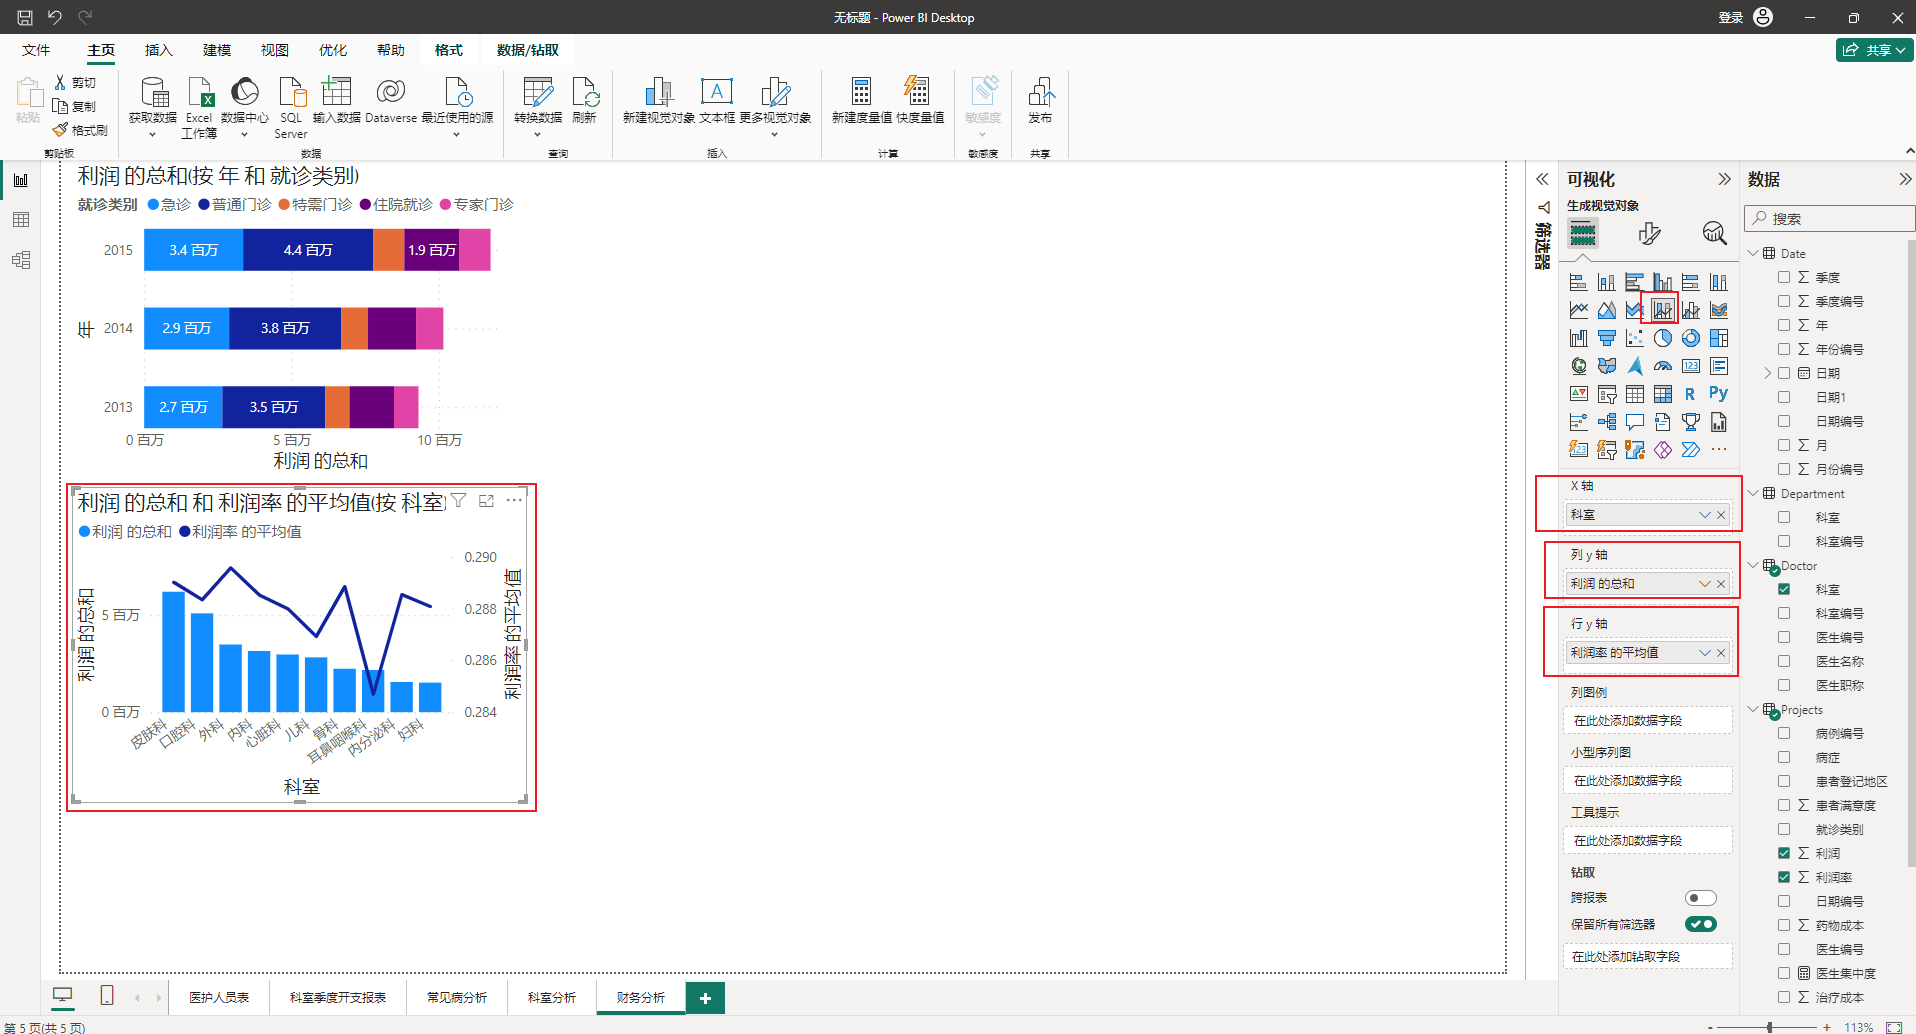This screenshot has width=1916, height=1034.
Task: Select the treemap visual icon
Action: [1718, 338]
